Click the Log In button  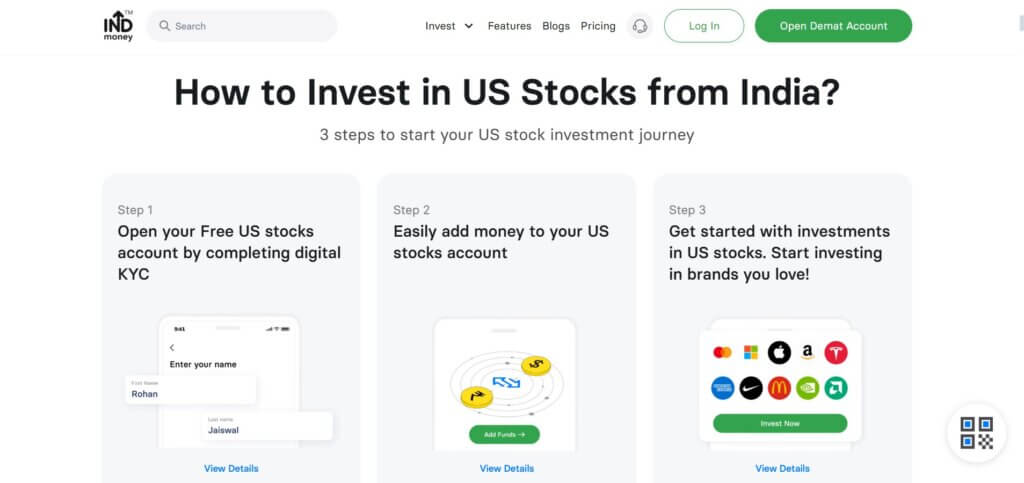pyautogui.click(x=704, y=26)
